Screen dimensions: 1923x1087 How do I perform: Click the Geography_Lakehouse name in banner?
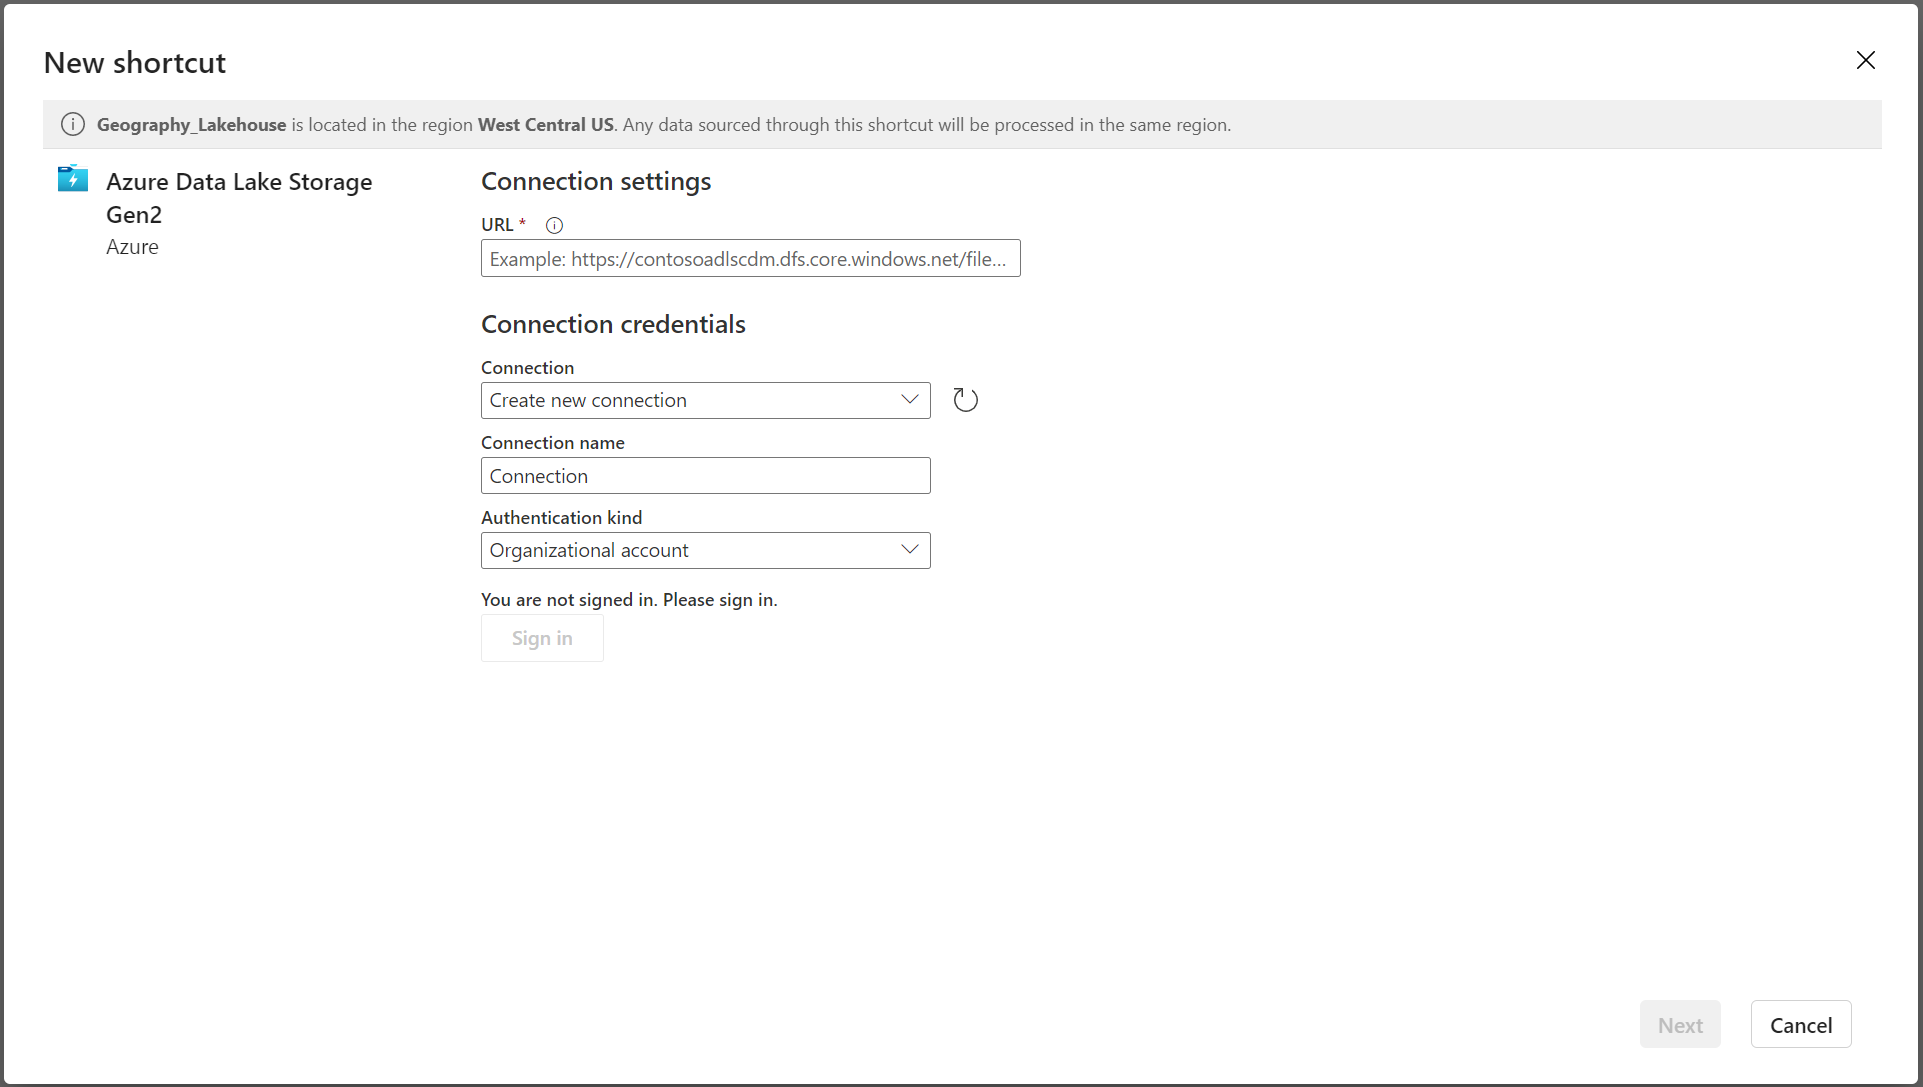(191, 125)
